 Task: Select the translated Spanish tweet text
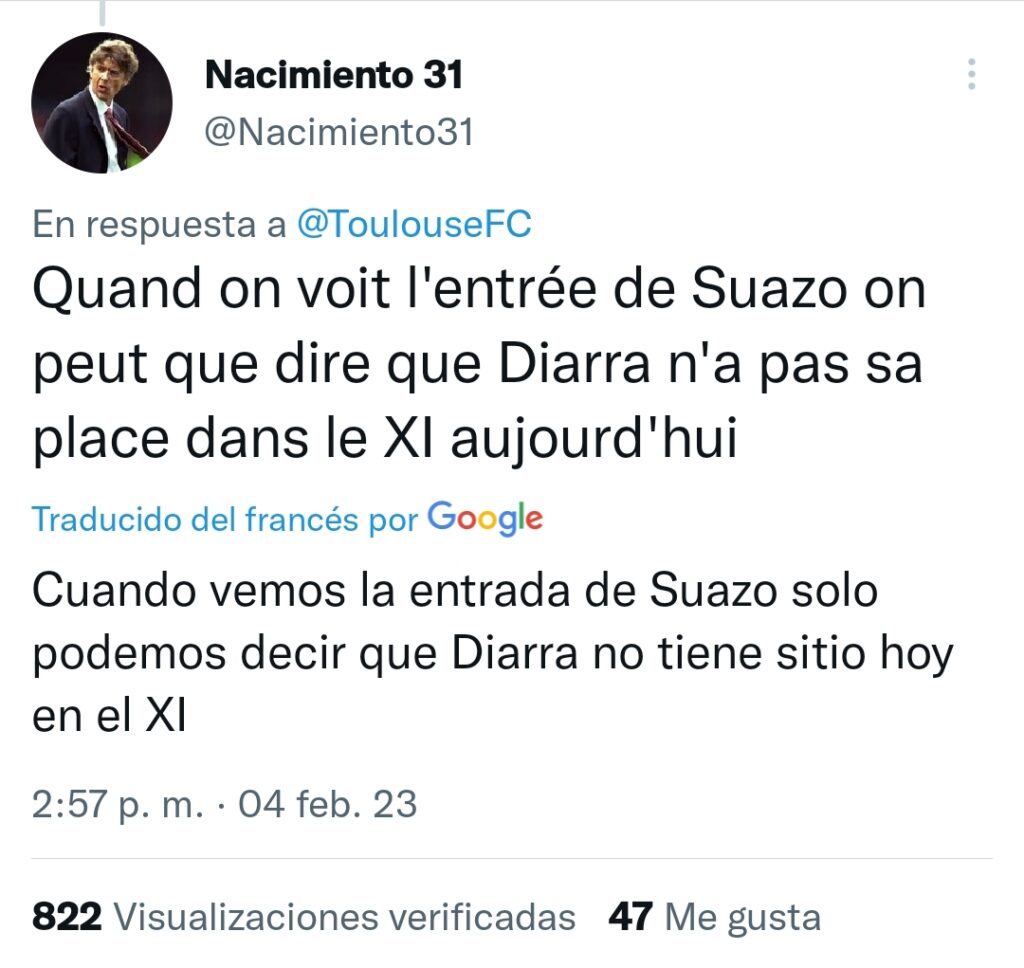tap(492, 653)
